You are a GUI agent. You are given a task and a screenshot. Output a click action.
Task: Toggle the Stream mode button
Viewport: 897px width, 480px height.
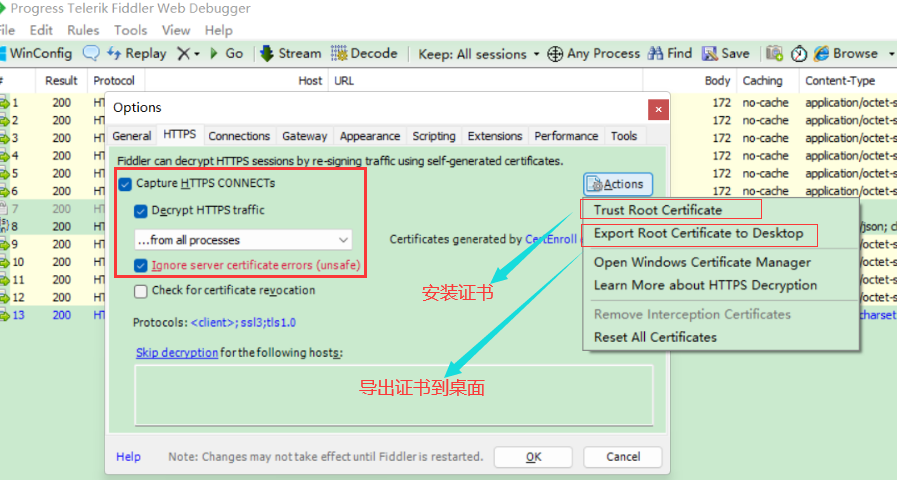coord(291,53)
